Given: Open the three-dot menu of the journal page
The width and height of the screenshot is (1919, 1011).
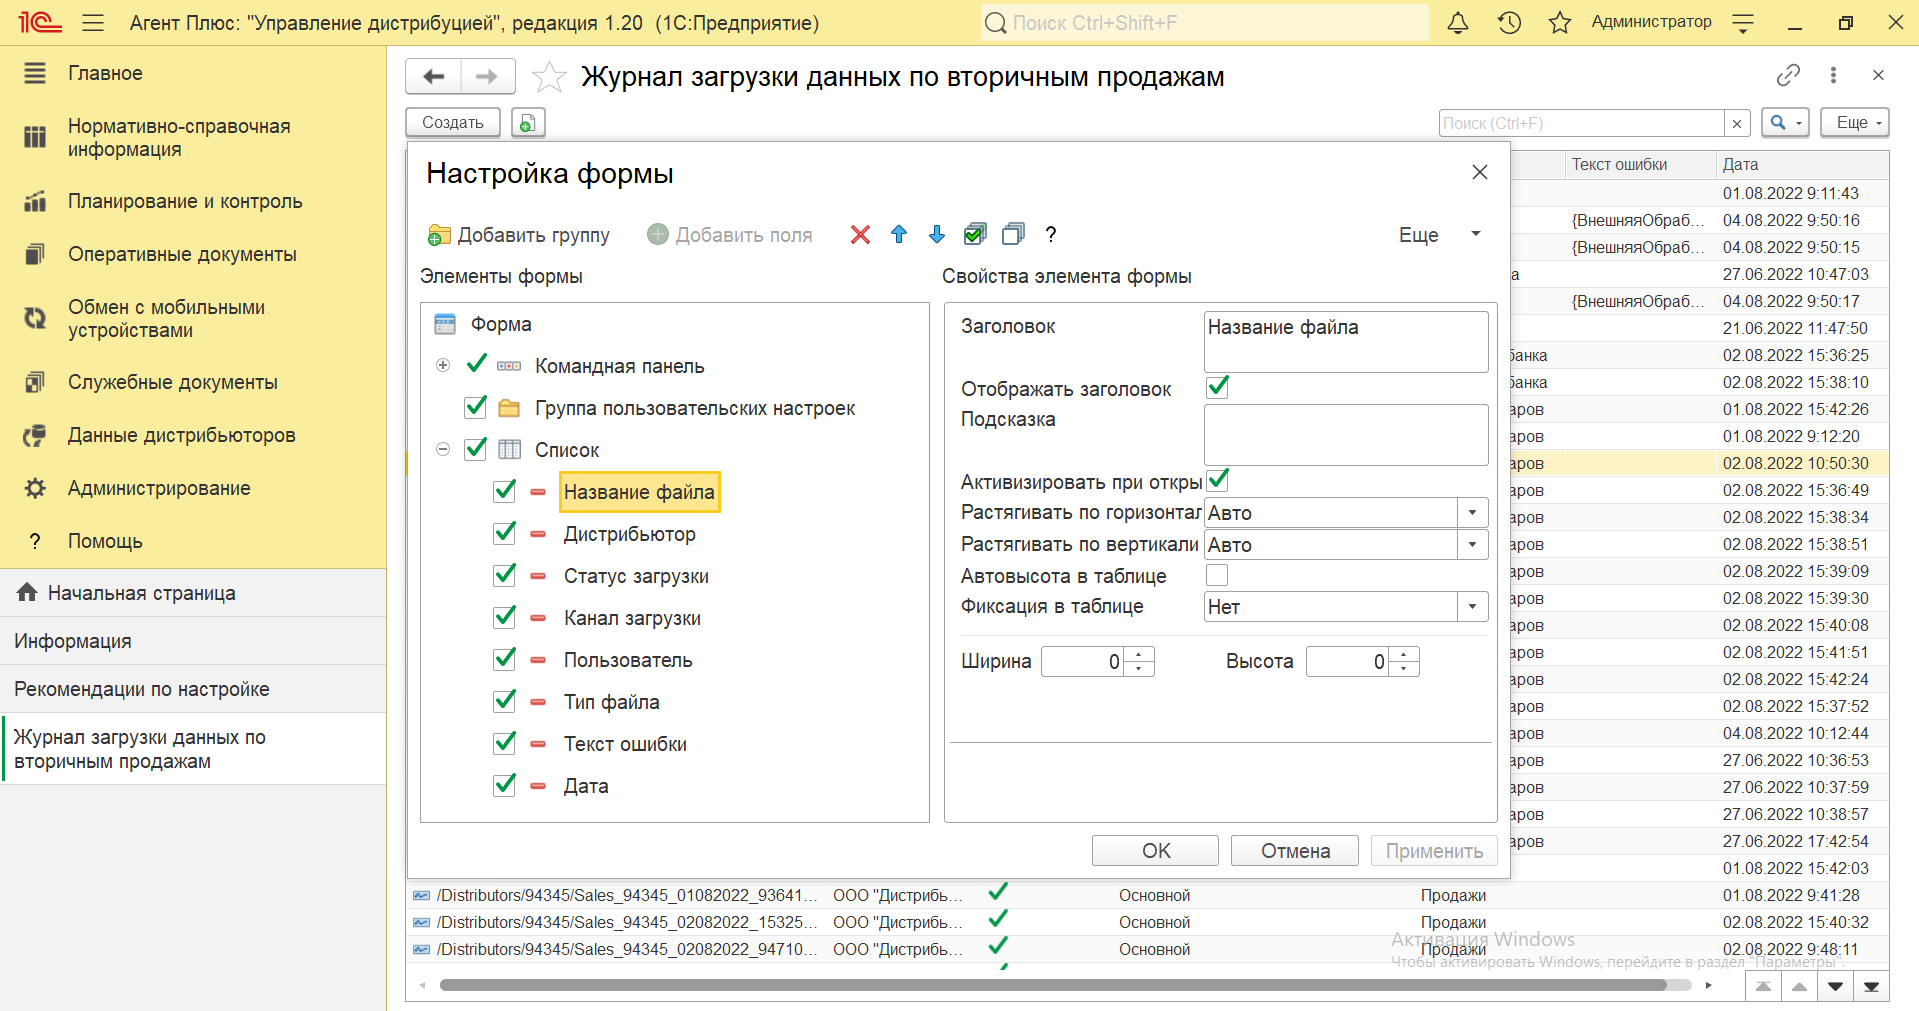Looking at the screenshot, I should click(x=1833, y=75).
